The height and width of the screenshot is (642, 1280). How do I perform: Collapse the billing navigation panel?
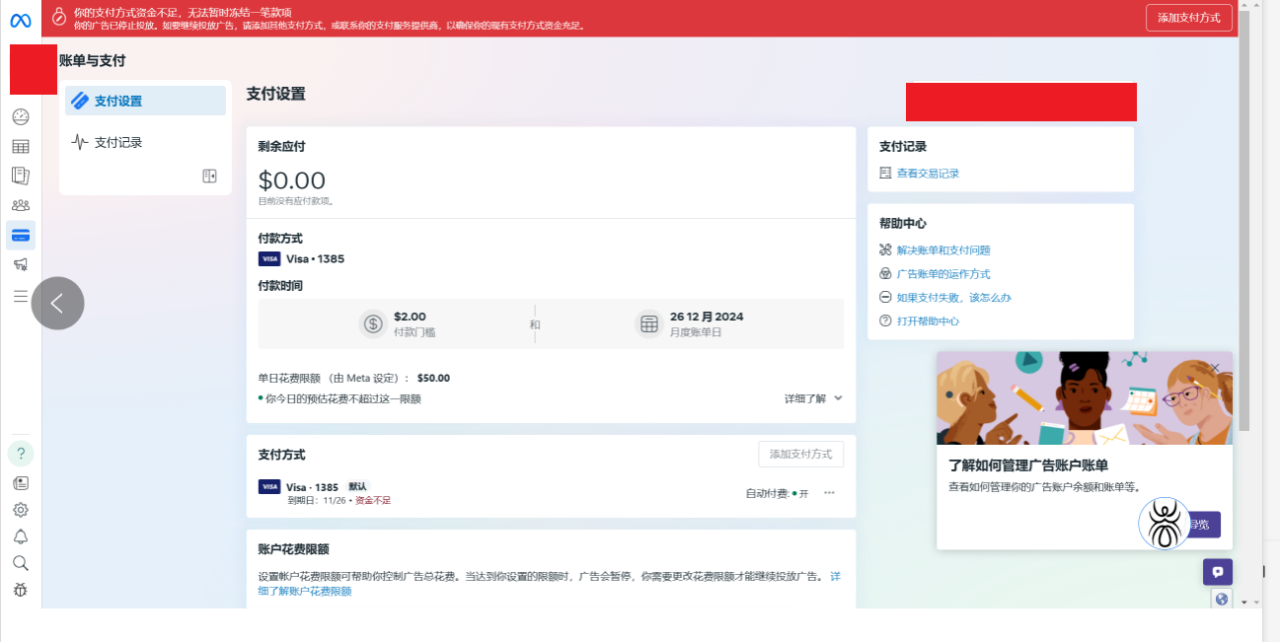[x=209, y=176]
